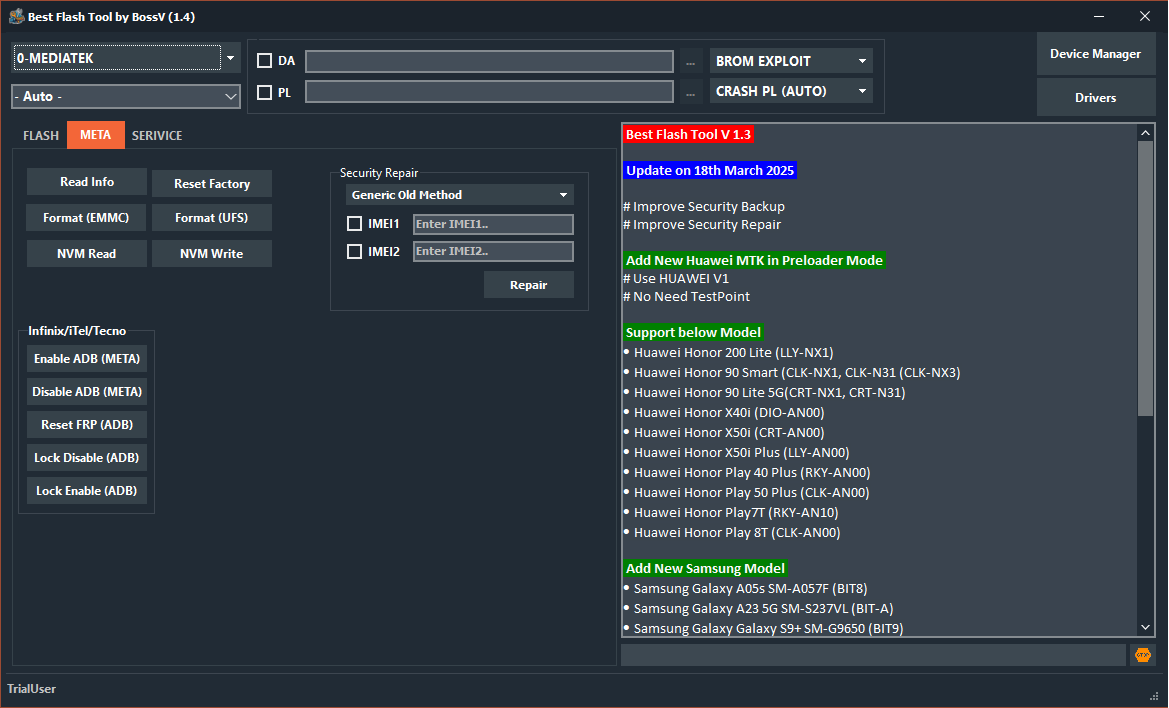Click the TrialUser status text
Viewport: 1169px width, 708px height.
coord(31,689)
